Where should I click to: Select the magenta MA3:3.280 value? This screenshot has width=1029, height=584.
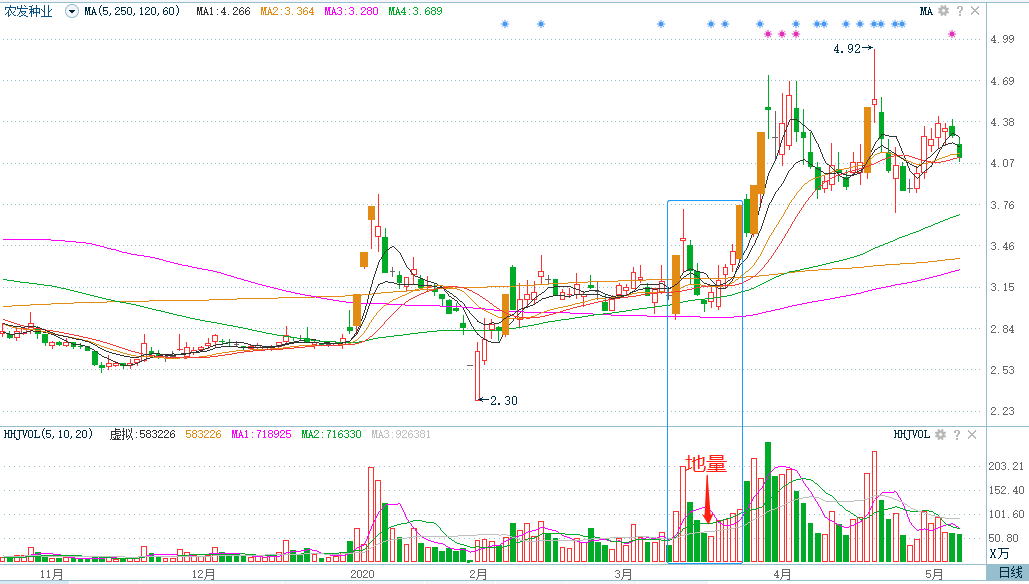351,11
